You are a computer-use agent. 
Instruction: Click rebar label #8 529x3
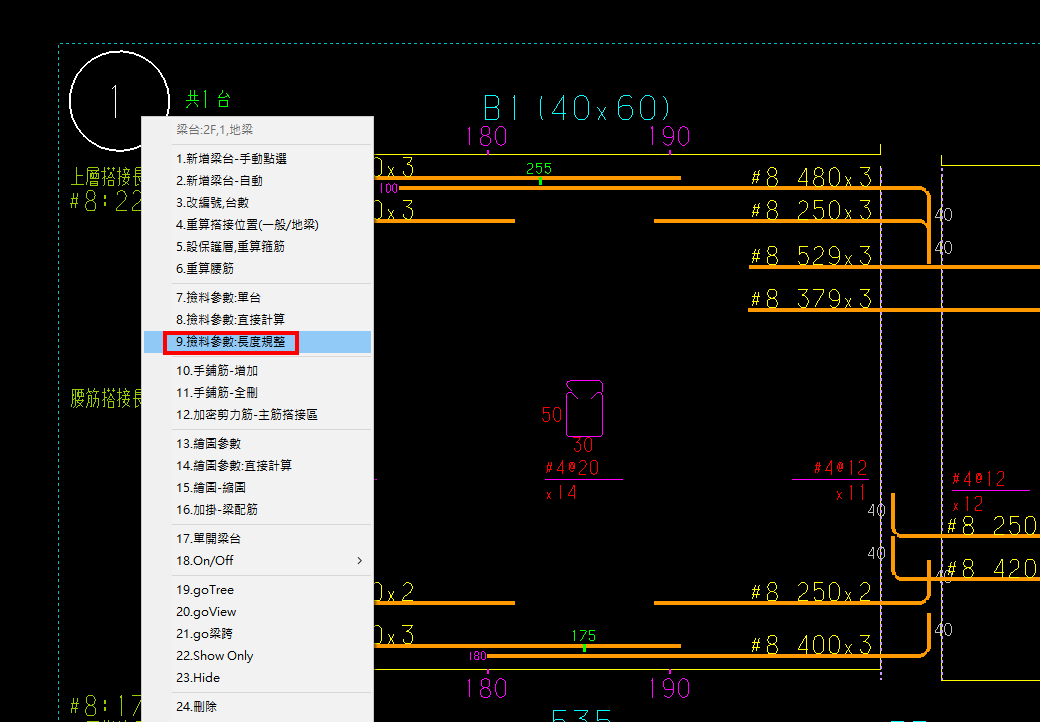tap(811, 256)
